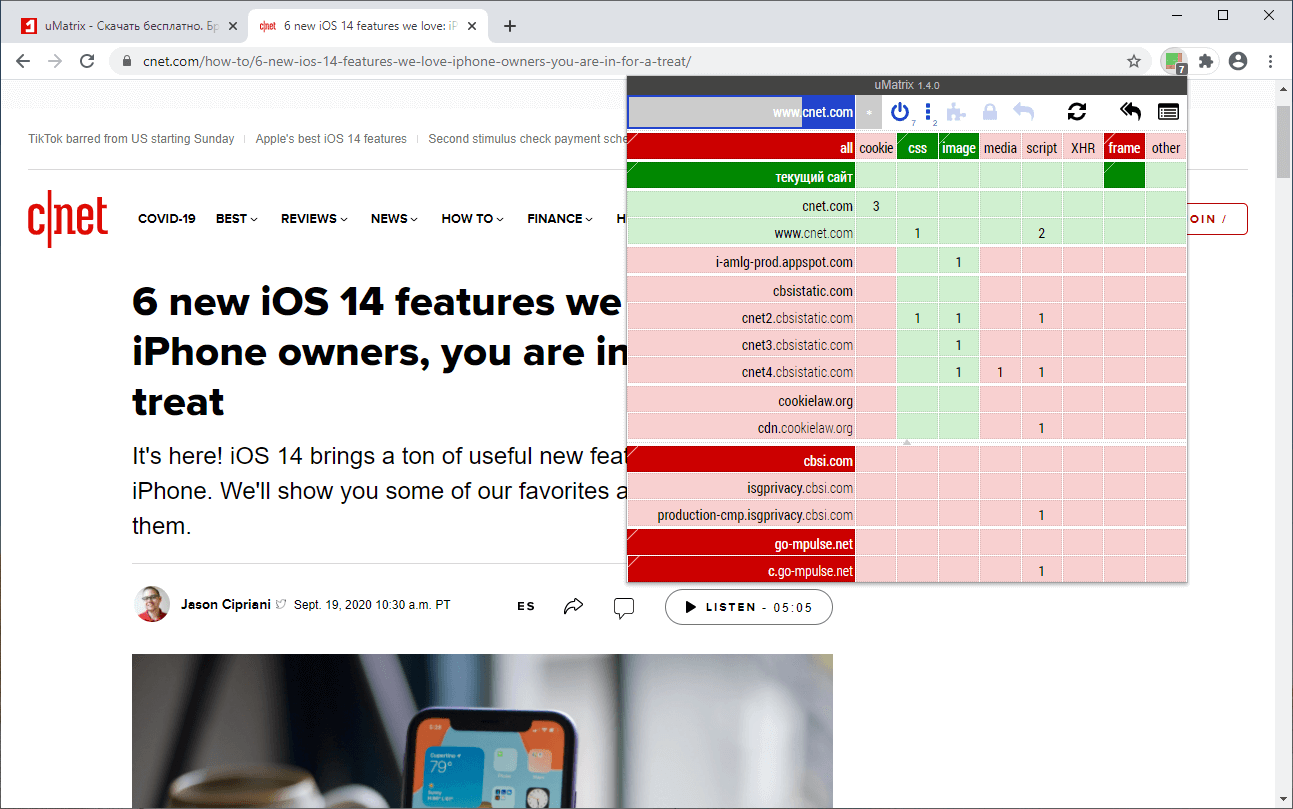Reload the page using the Chrome reload button

(87, 61)
